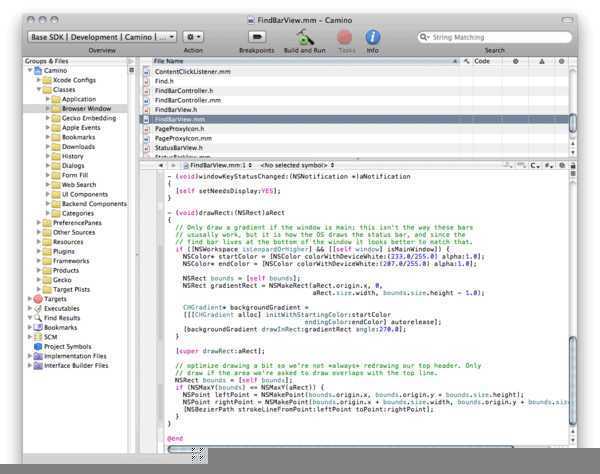Click the Implementation Files smart group icon
Image resolution: width=600 pixels, height=474 pixels.
tap(38, 356)
